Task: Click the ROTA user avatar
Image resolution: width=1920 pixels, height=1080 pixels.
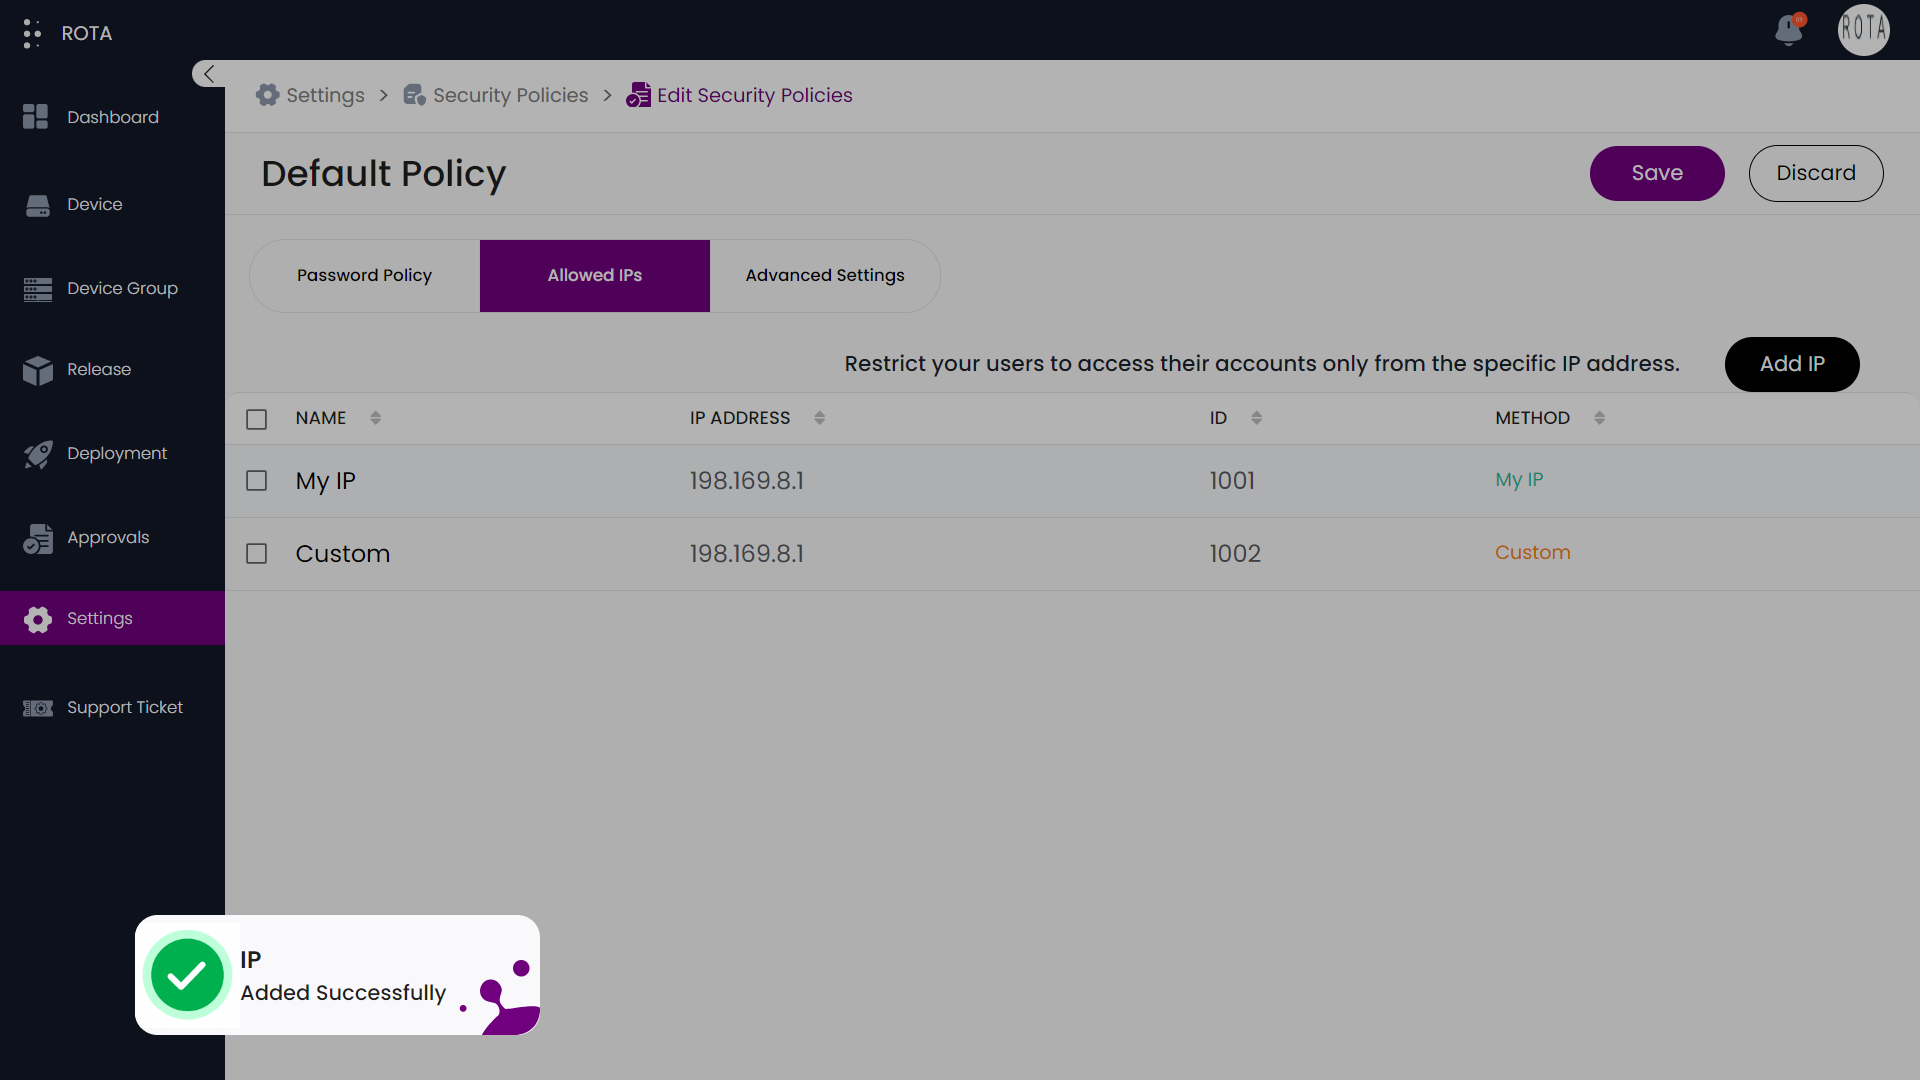Action: [x=1863, y=30]
